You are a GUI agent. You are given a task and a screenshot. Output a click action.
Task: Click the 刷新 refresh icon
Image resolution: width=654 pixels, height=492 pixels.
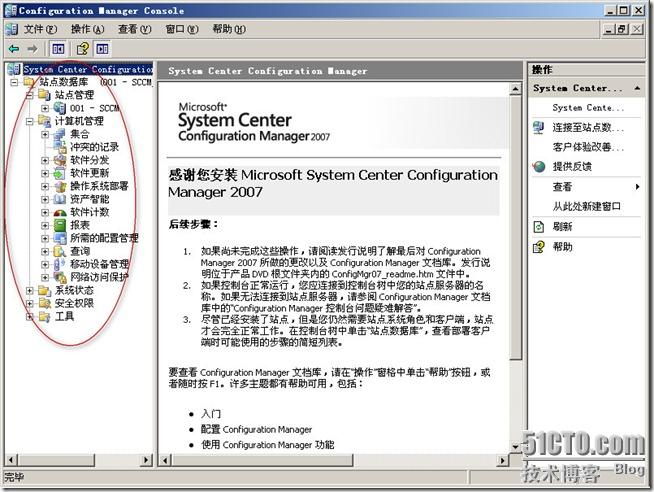539,227
